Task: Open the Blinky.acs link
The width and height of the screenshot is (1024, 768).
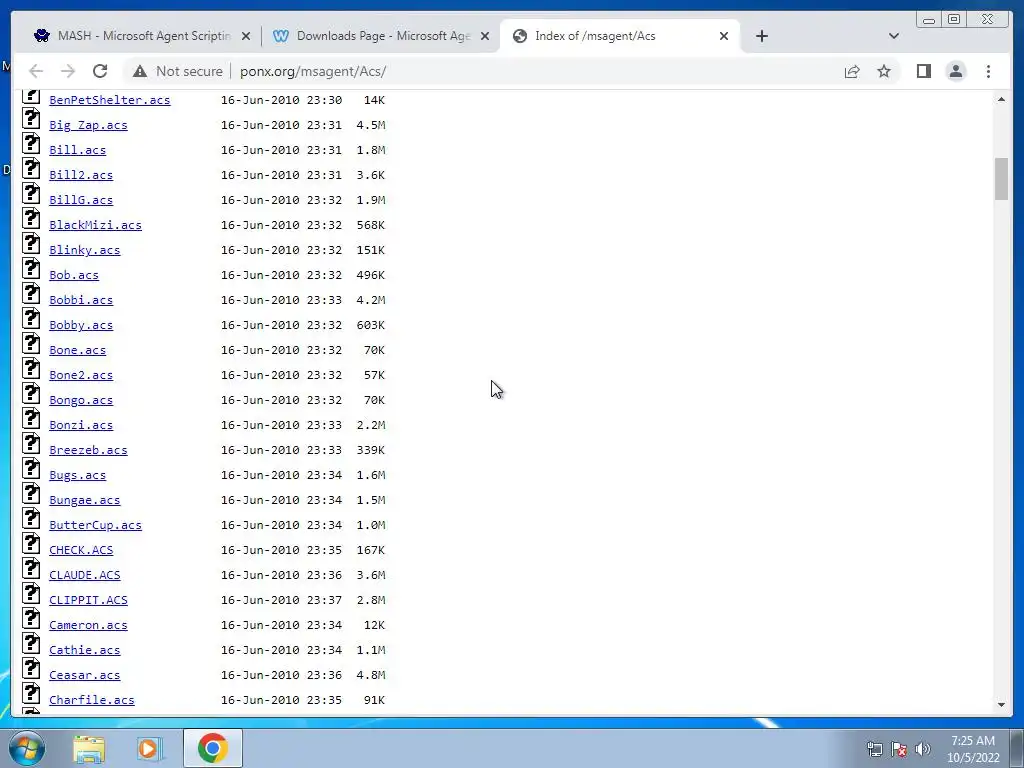Action: pos(84,250)
